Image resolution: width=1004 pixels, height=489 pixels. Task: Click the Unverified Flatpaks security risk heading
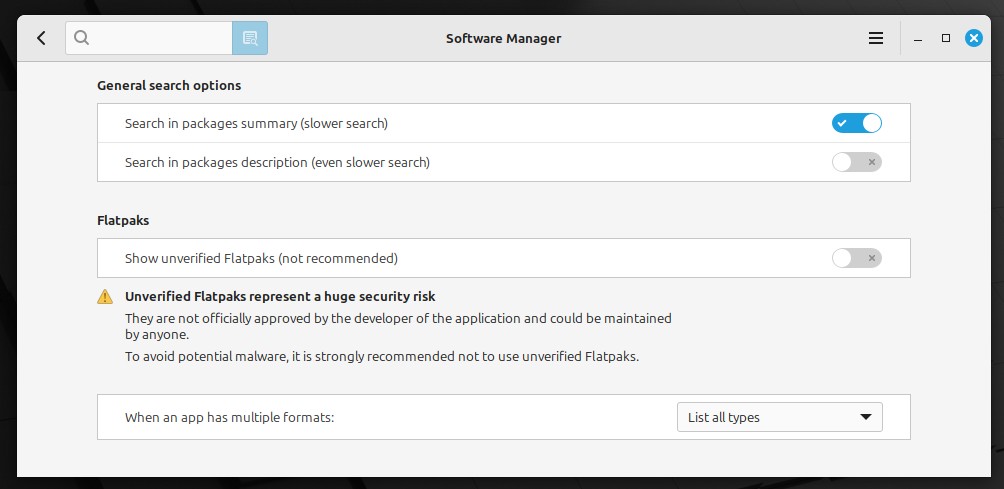[x=280, y=297]
